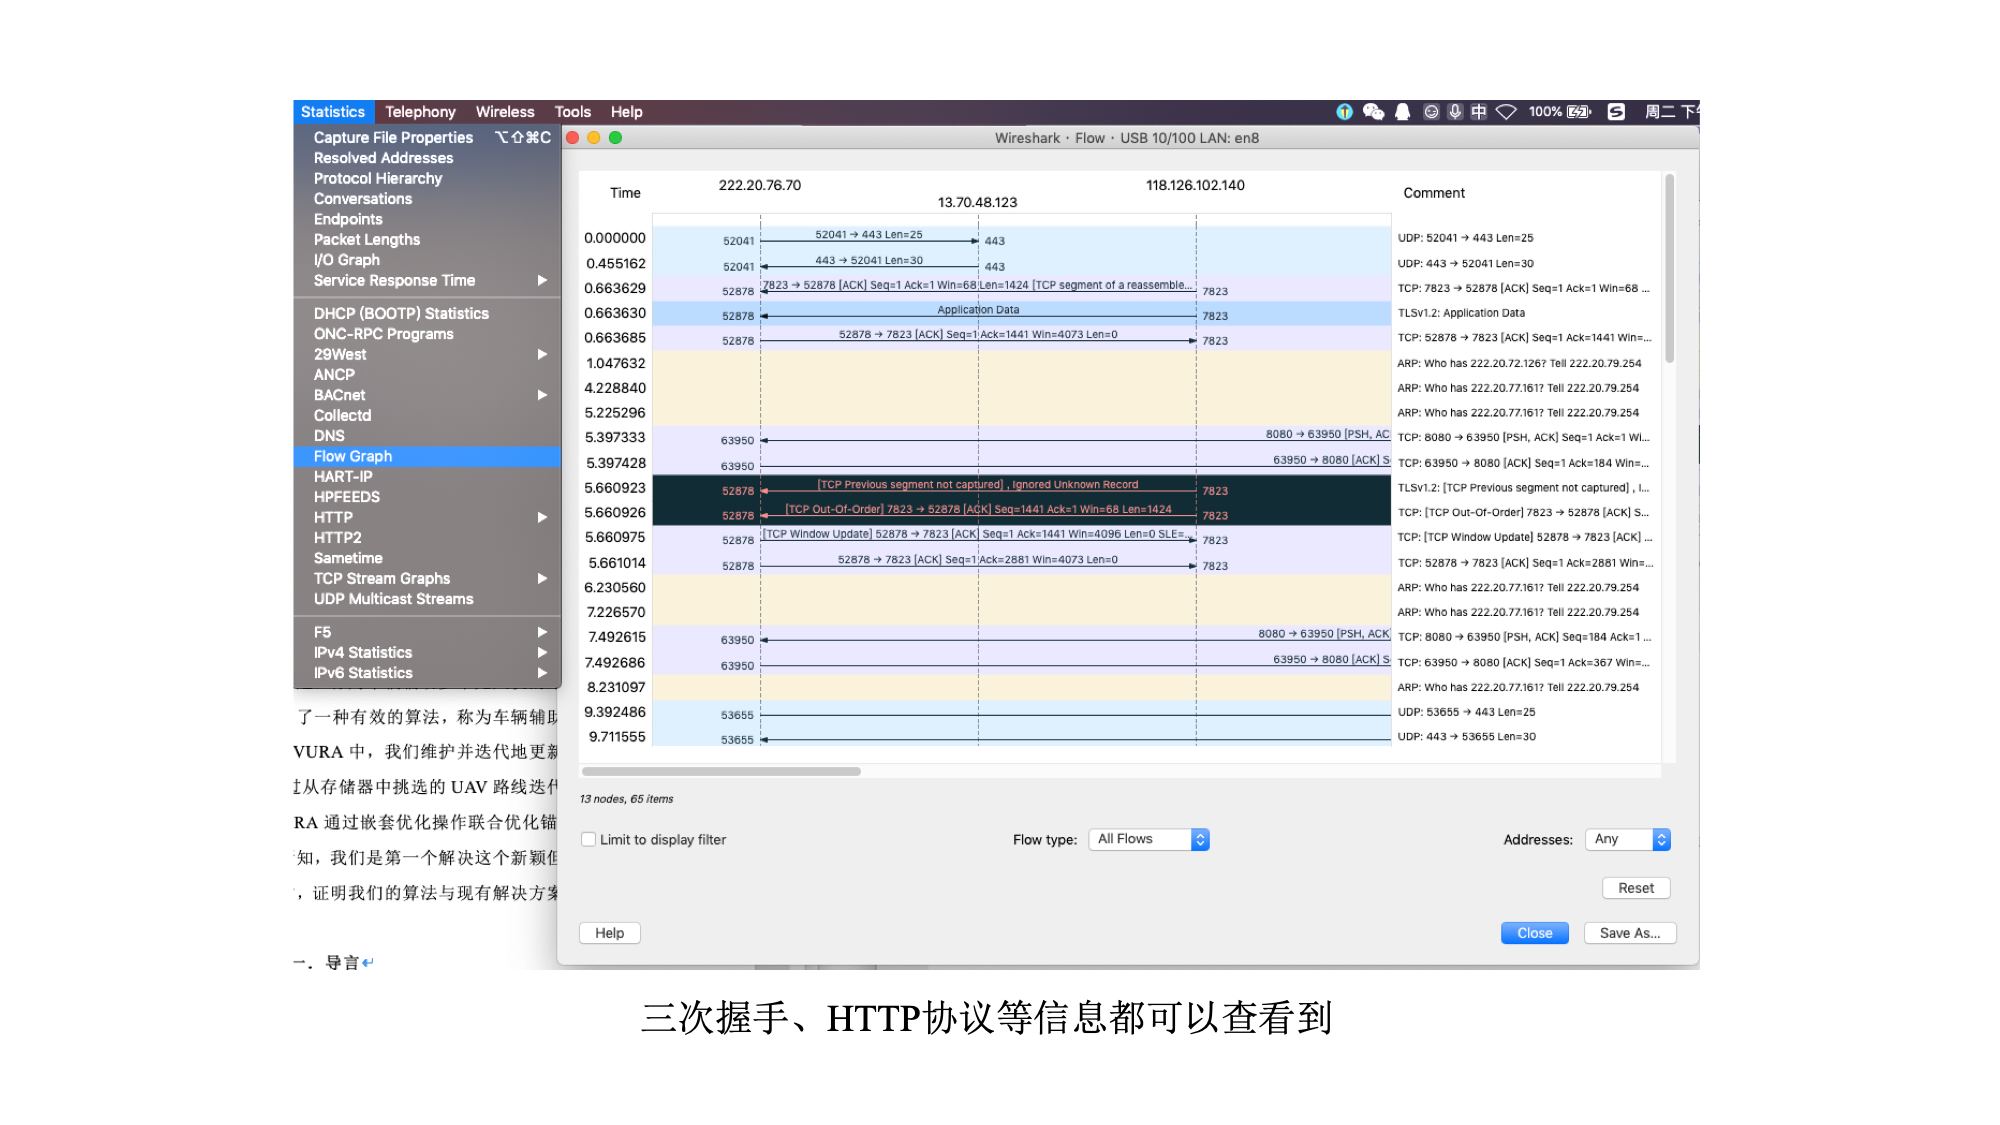This screenshot has width=2000, height=1125.
Task: Select Flow Graph menu entry
Action: (427, 456)
